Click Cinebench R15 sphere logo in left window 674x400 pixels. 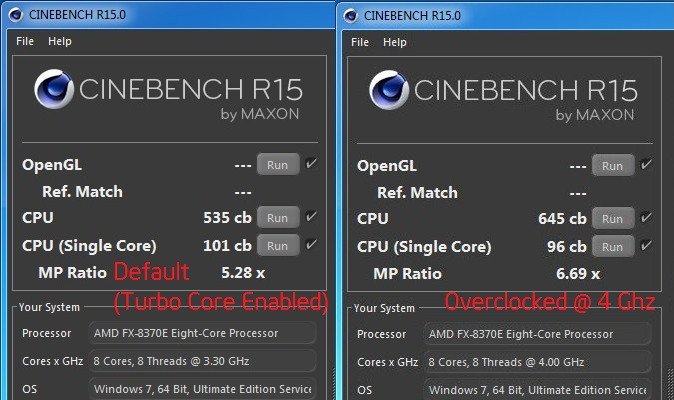[x=54, y=89]
